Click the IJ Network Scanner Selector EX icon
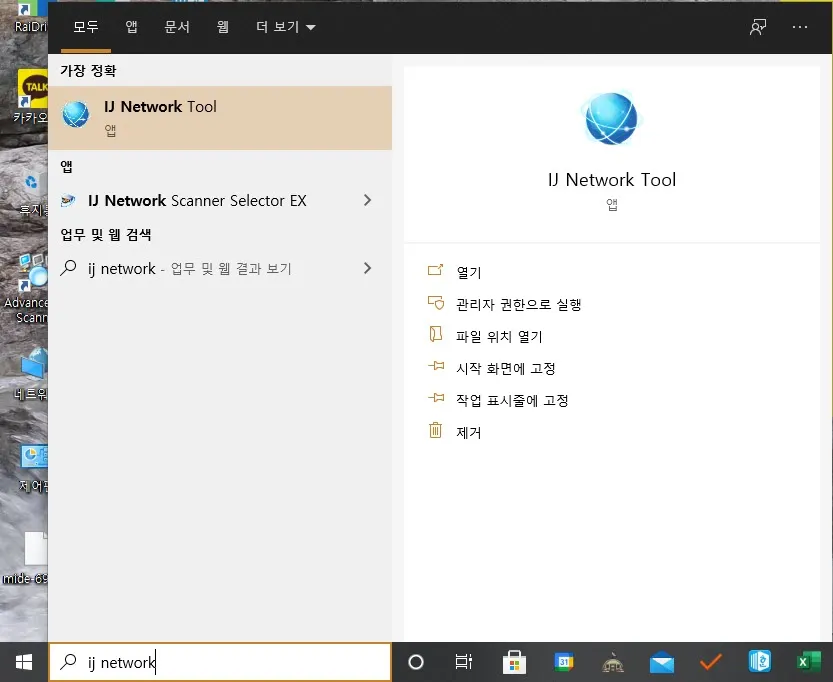 tap(67, 200)
